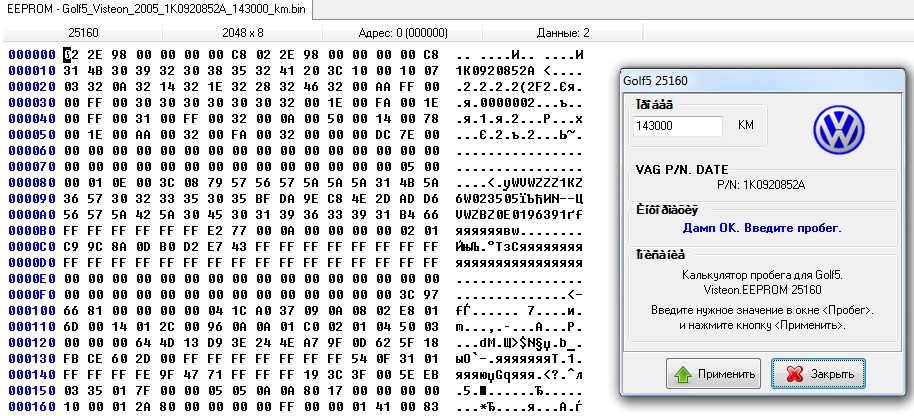Click offset label 000160
914x416 pixels.
pos(32,407)
